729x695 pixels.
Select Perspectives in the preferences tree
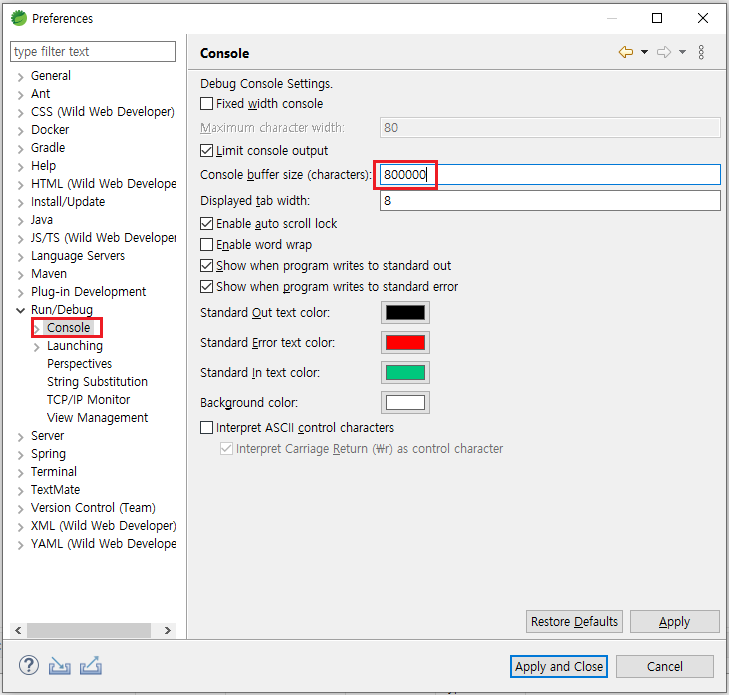point(79,364)
